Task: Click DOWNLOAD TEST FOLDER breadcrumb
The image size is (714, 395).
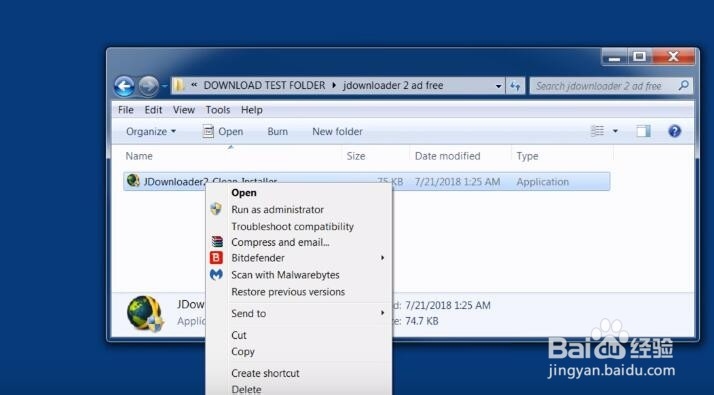Action: [x=264, y=85]
